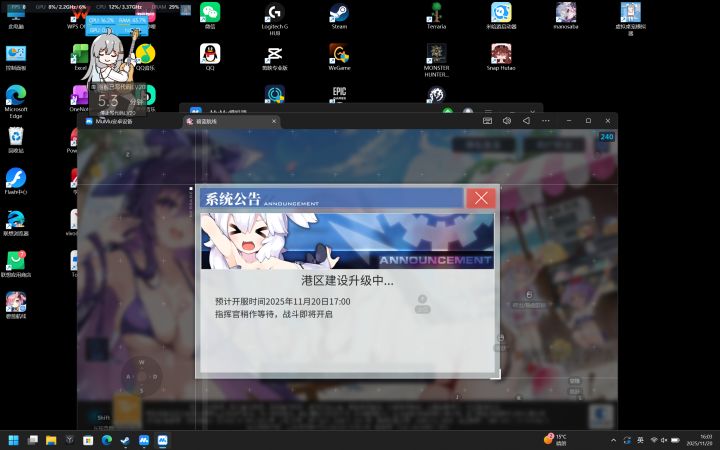The height and width of the screenshot is (450, 720).
Task: Open the manosaba desktop shortcut
Action: click(x=566, y=16)
